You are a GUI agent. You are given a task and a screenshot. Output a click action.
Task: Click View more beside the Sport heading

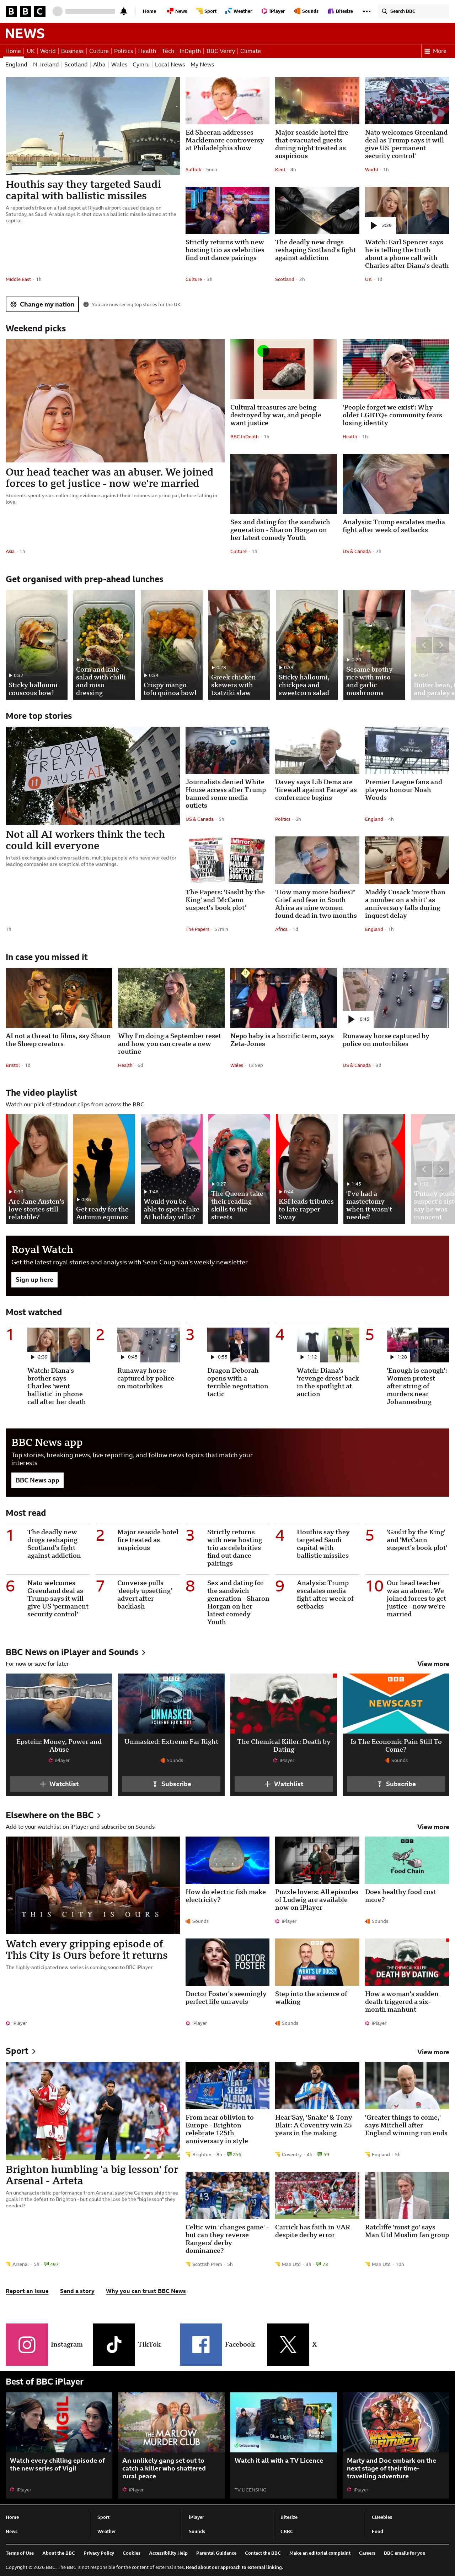click(x=433, y=2052)
